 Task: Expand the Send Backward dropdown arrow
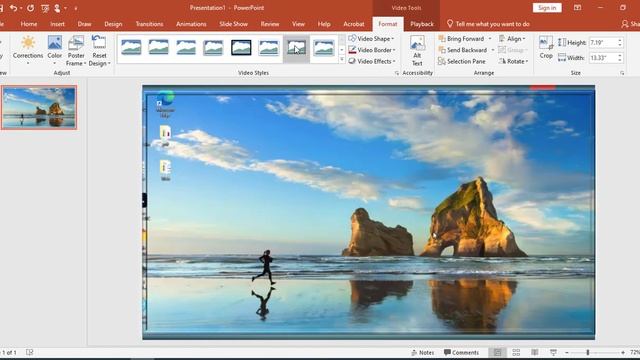[492, 50]
